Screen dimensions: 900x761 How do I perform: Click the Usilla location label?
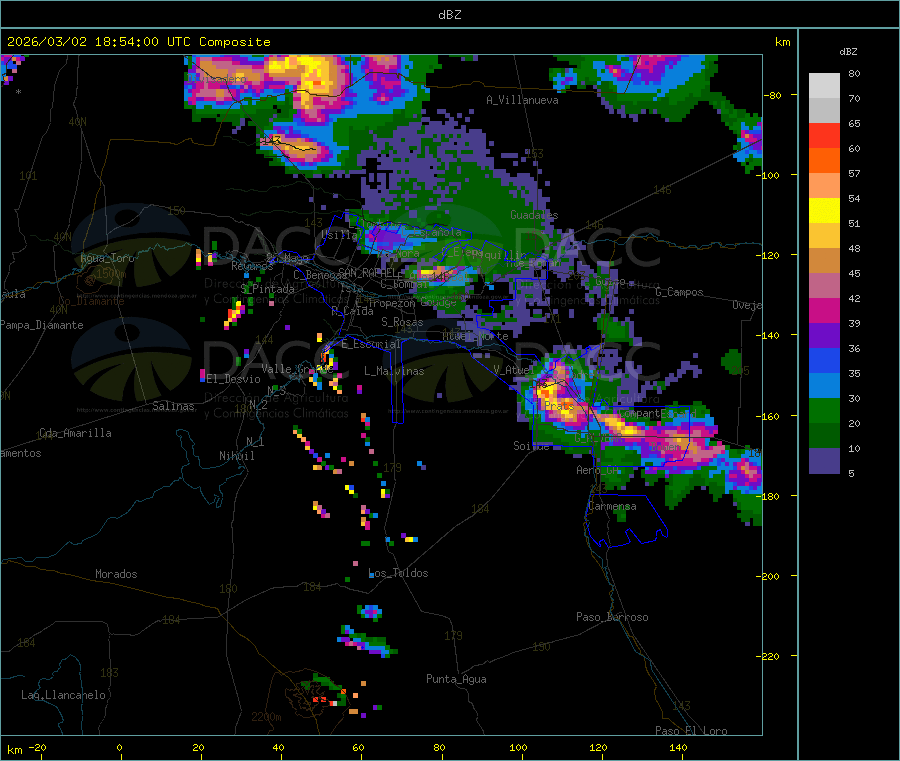click(339, 234)
